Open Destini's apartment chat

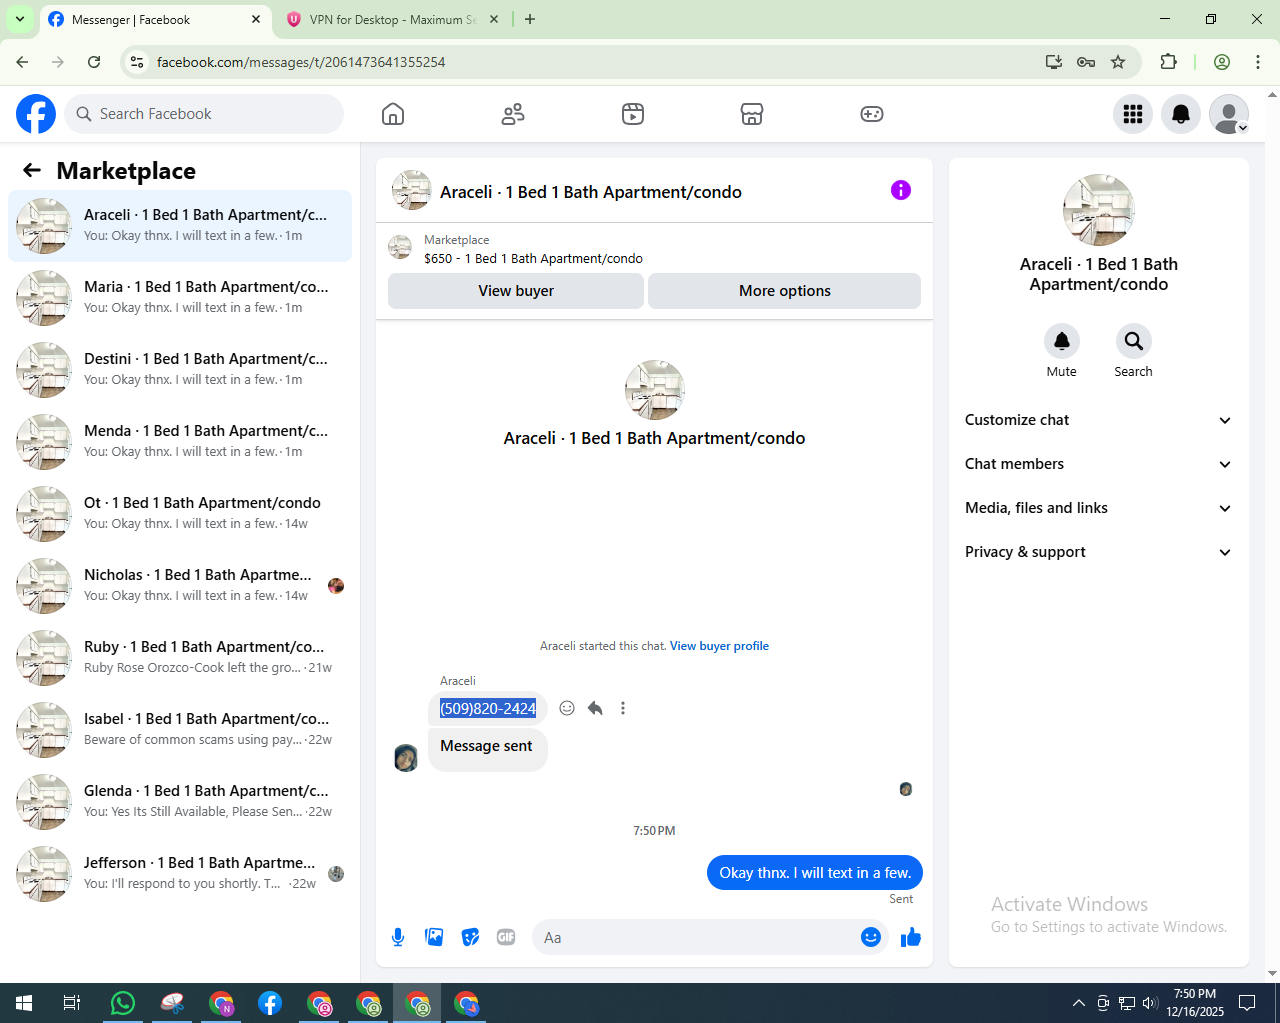[180, 370]
